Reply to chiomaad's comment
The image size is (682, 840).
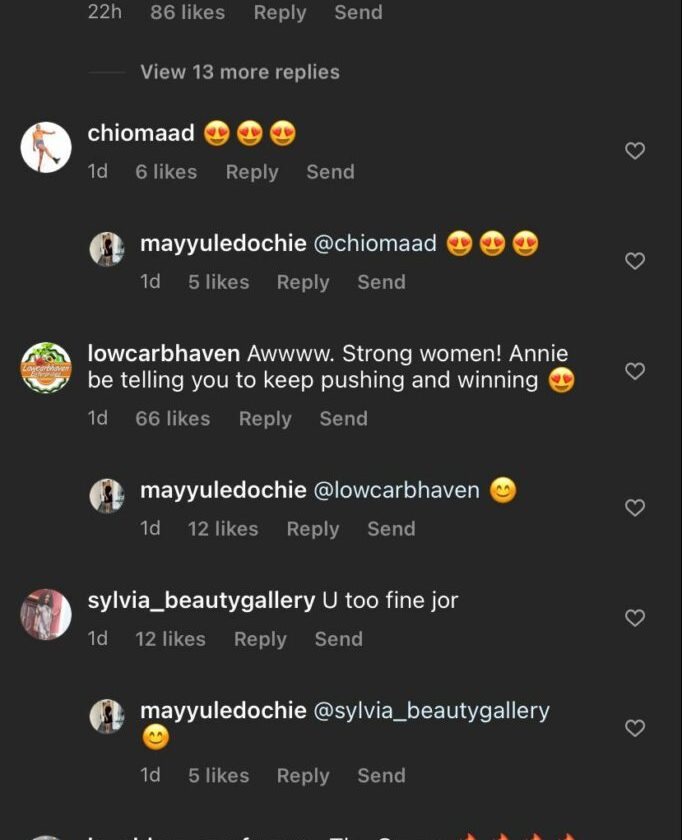click(252, 172)
